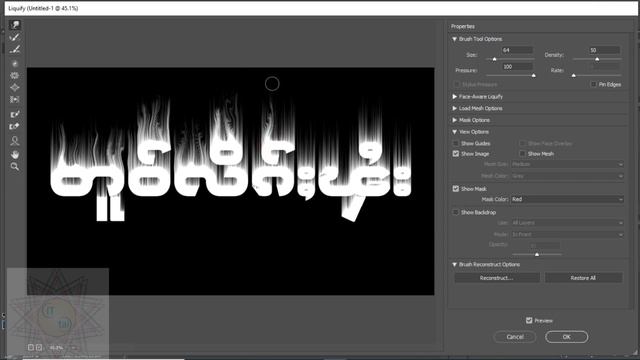The image size is (640, 360).
Task: Select the Push Left tool
Action: [x=15, y=100]
